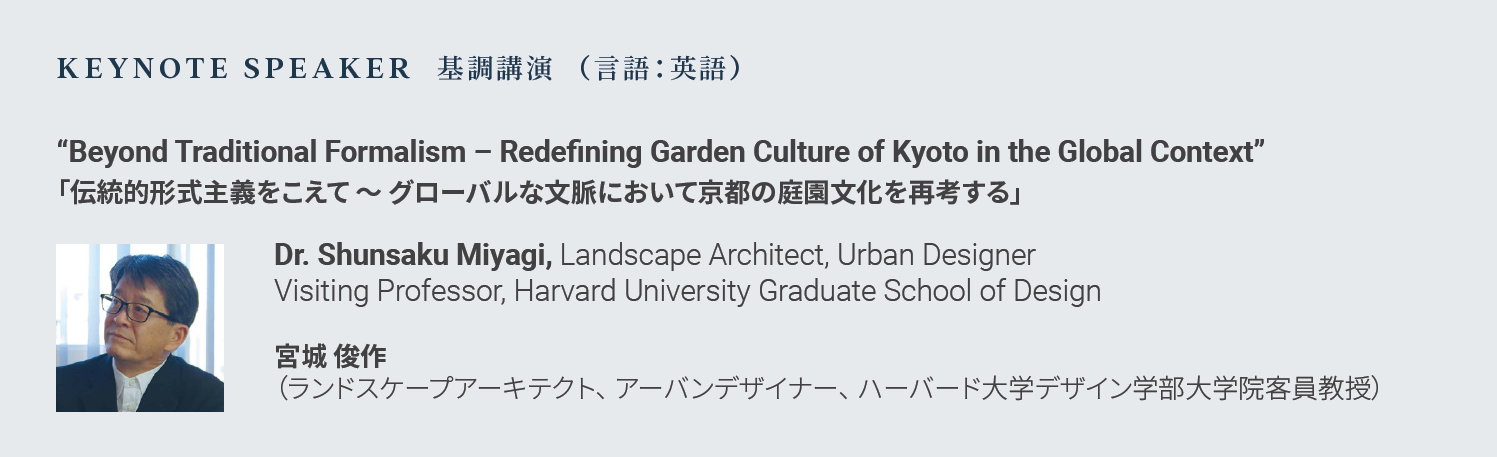
Task: Click the "KEYNOTE SPEAKER" heading
Action: (235, 69)
